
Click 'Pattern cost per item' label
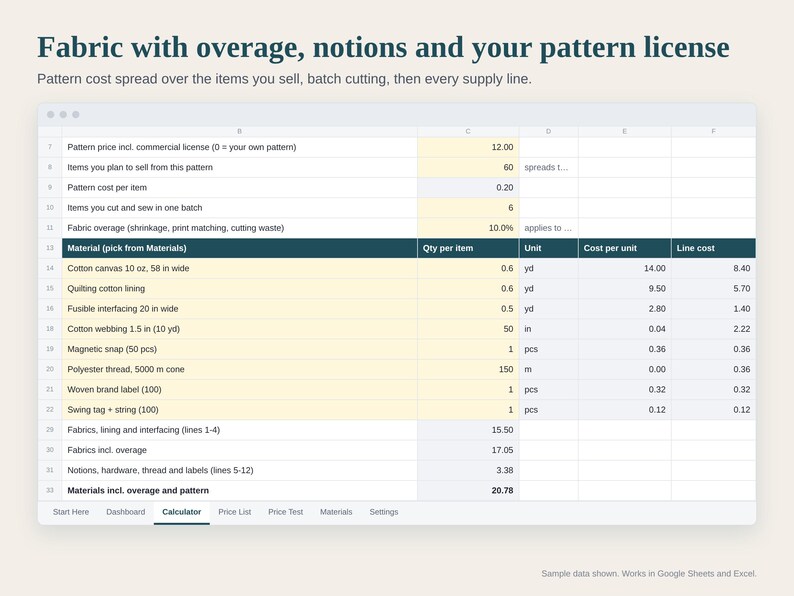click(107, 188)
